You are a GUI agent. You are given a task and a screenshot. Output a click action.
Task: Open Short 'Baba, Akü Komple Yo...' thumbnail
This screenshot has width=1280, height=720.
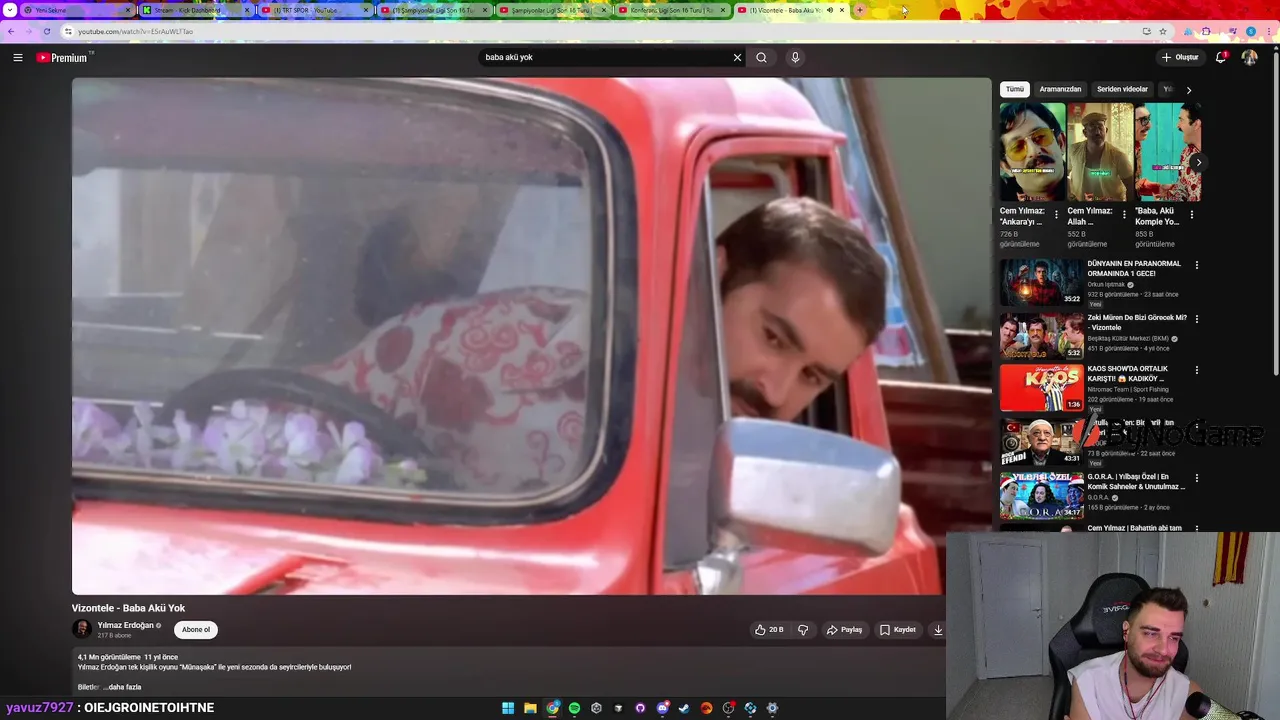[1168, 152]
